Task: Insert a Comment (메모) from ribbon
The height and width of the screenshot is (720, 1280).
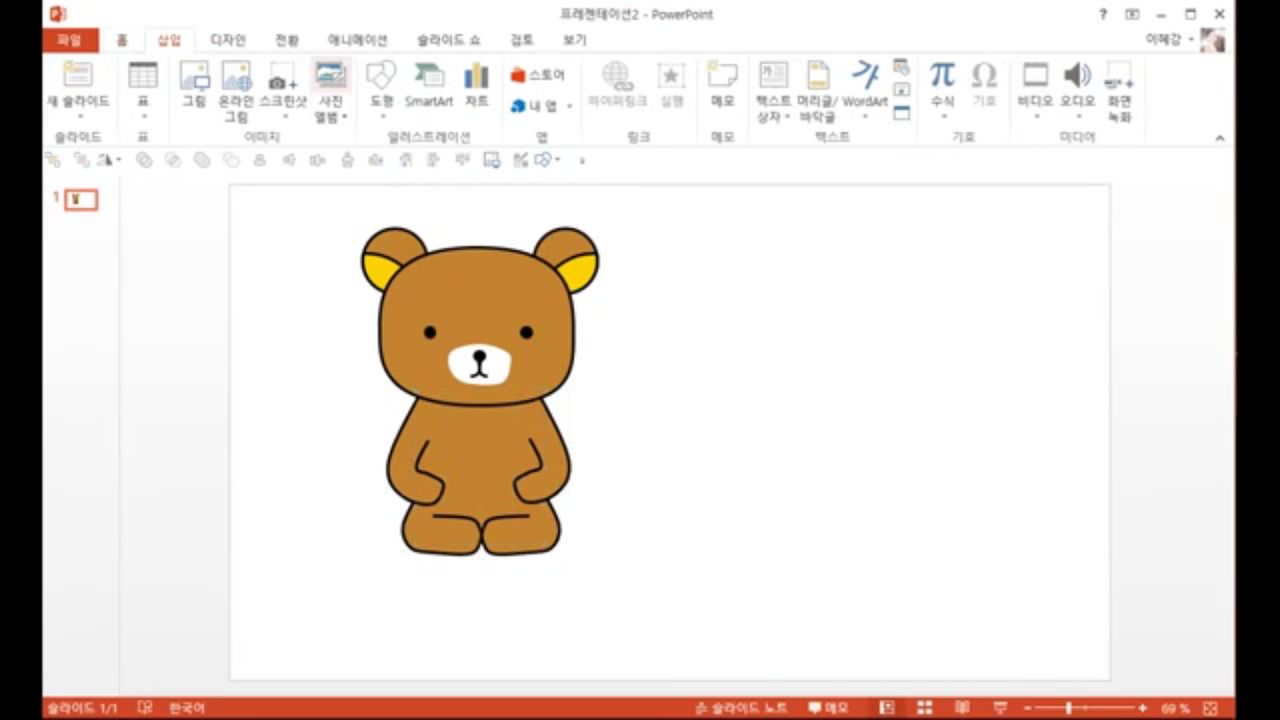Action: point(722,85)
